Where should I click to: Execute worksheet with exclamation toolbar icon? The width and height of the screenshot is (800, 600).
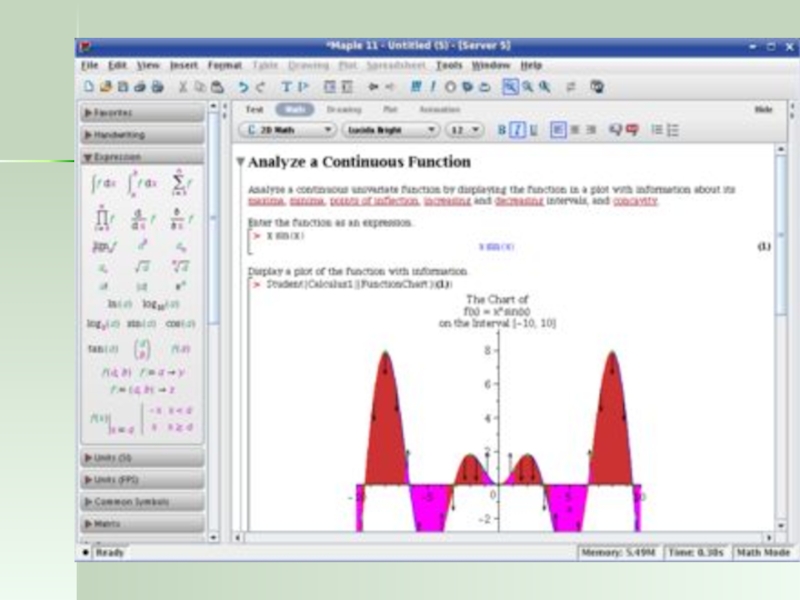[x=433, y=87]
